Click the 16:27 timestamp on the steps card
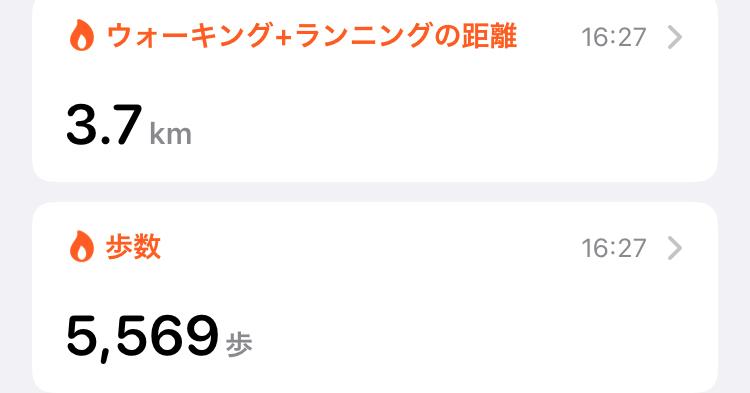The image size is (750, 393). [614, 248]
